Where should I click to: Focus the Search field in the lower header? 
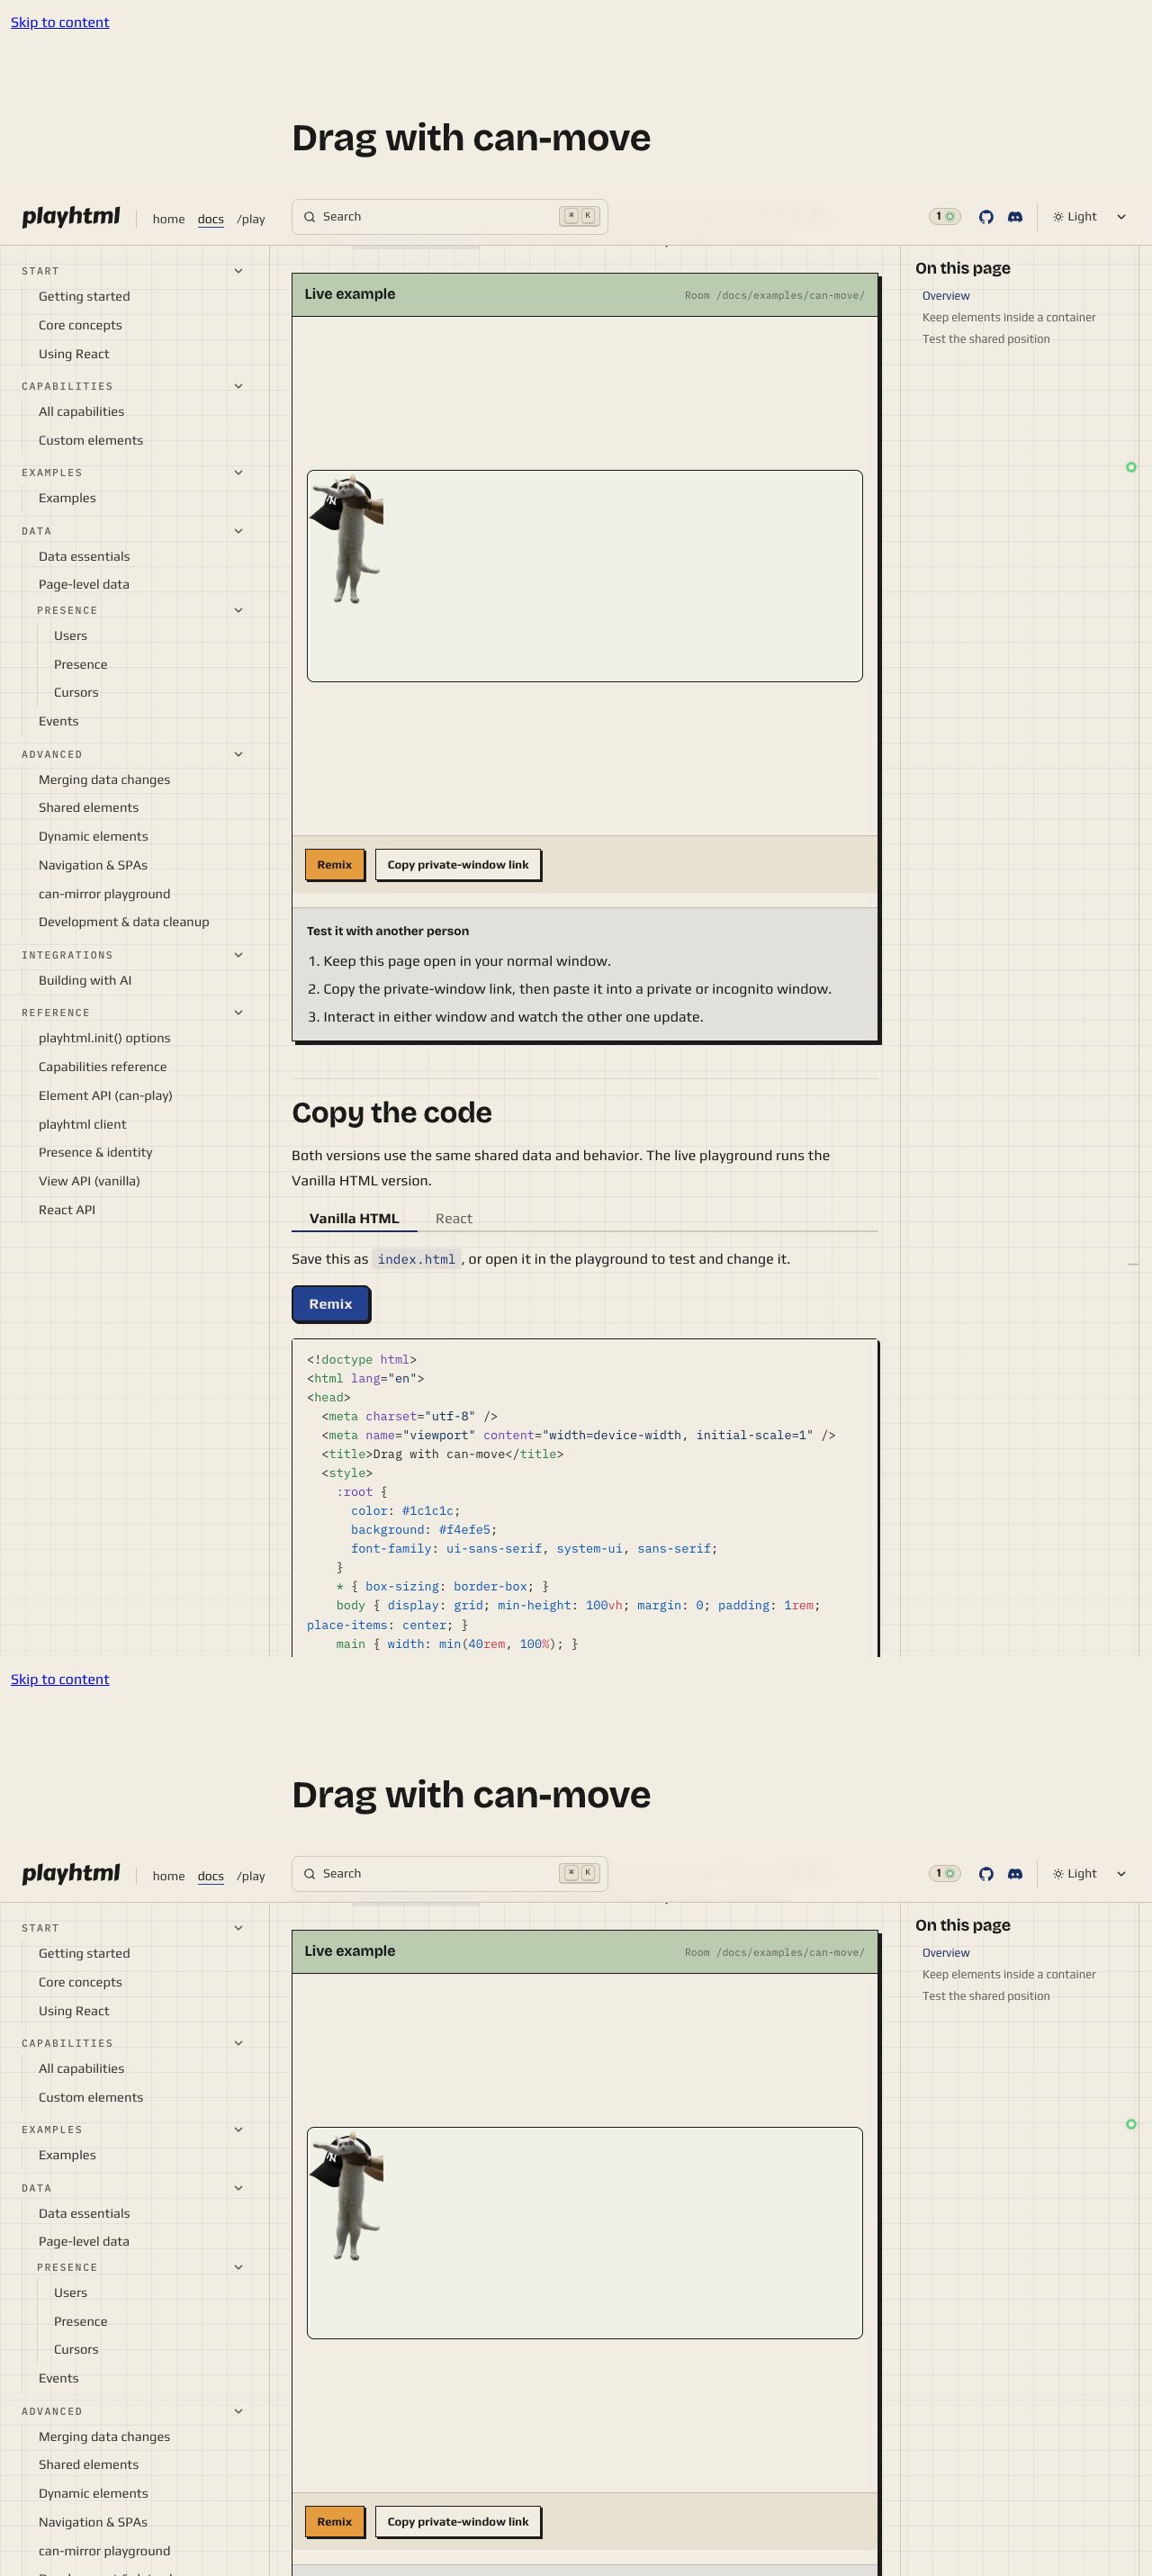click(x=450, y=1874)
